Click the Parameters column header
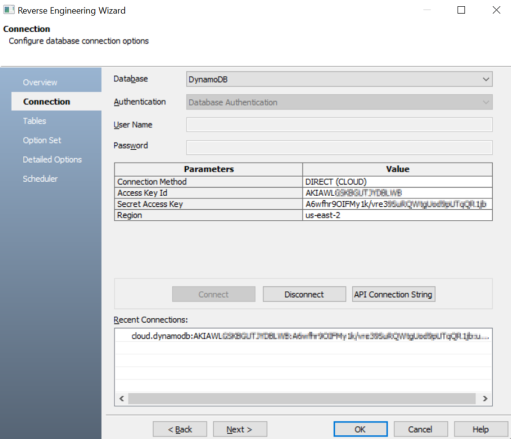511x439 pixels. pyautogui.click(x=208, y=169)
